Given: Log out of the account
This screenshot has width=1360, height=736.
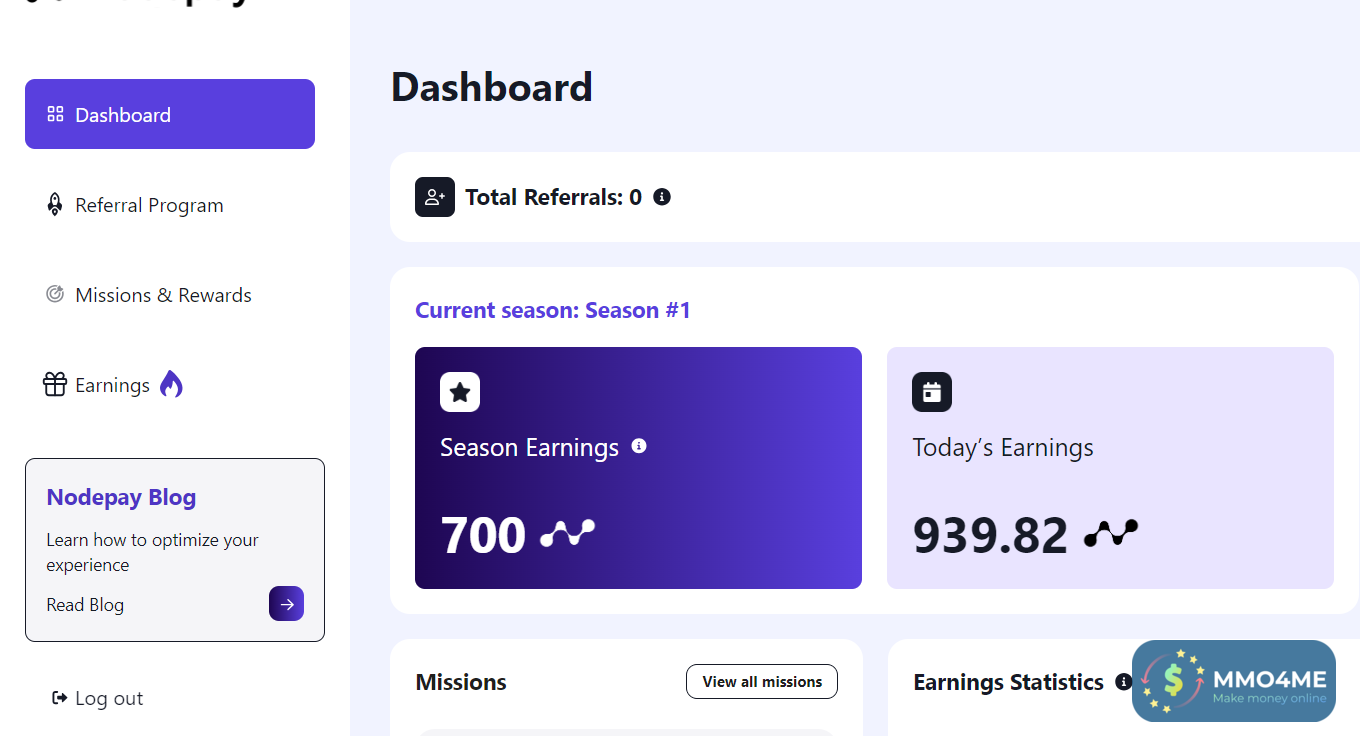Looking at the screenshot, I should [108, 698].
